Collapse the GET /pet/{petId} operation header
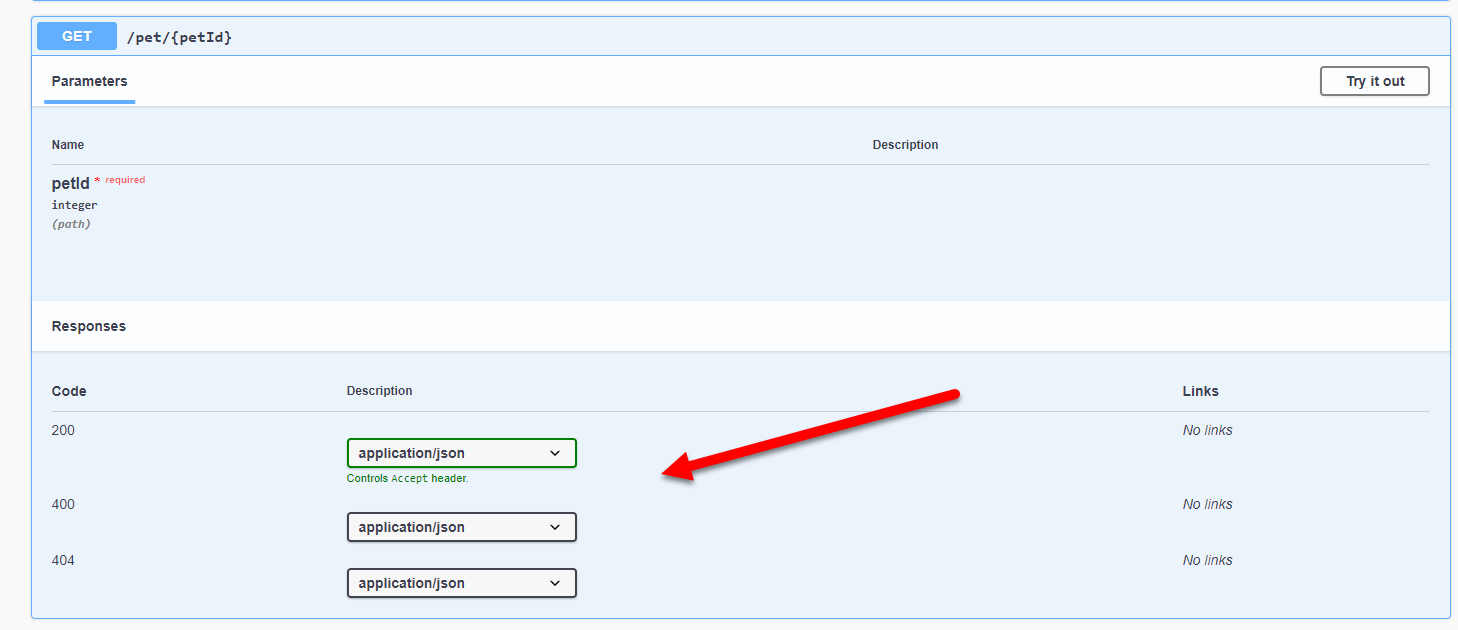The image size is (1458, 630). [x=741, y=37]
